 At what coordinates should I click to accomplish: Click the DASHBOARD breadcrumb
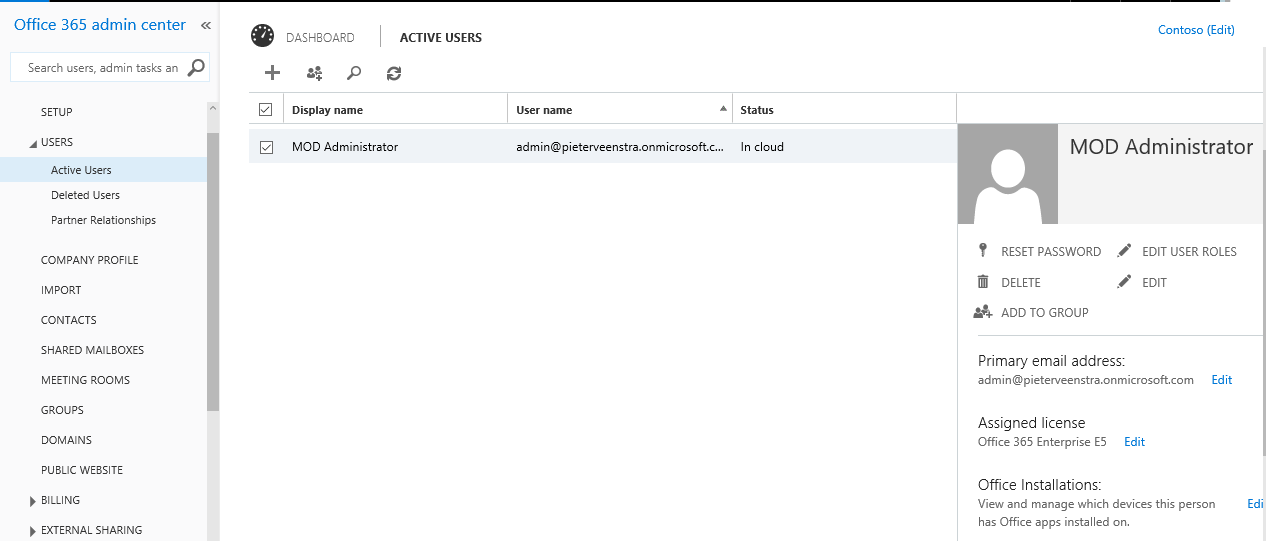[320, 38]
